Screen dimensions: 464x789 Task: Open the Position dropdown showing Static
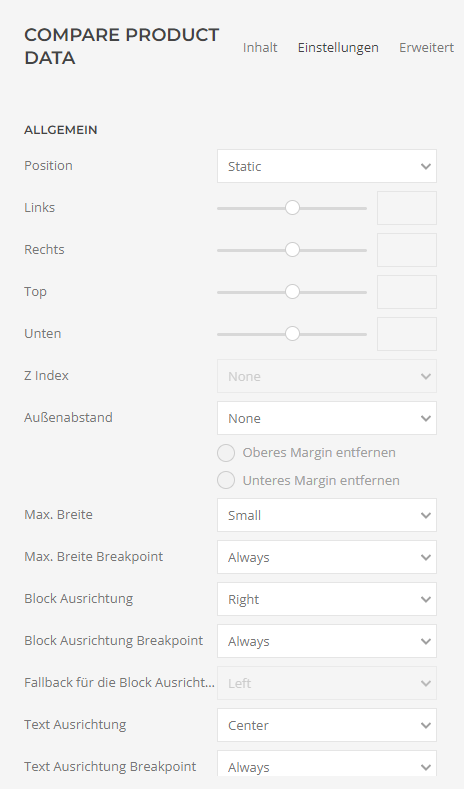pyautogui.click(x=327, y=166)
